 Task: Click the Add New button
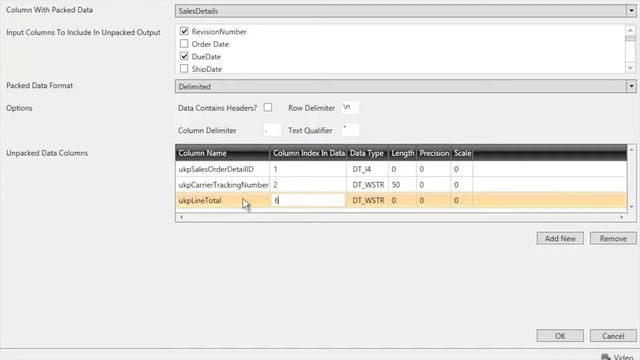(x=560, y=238)
